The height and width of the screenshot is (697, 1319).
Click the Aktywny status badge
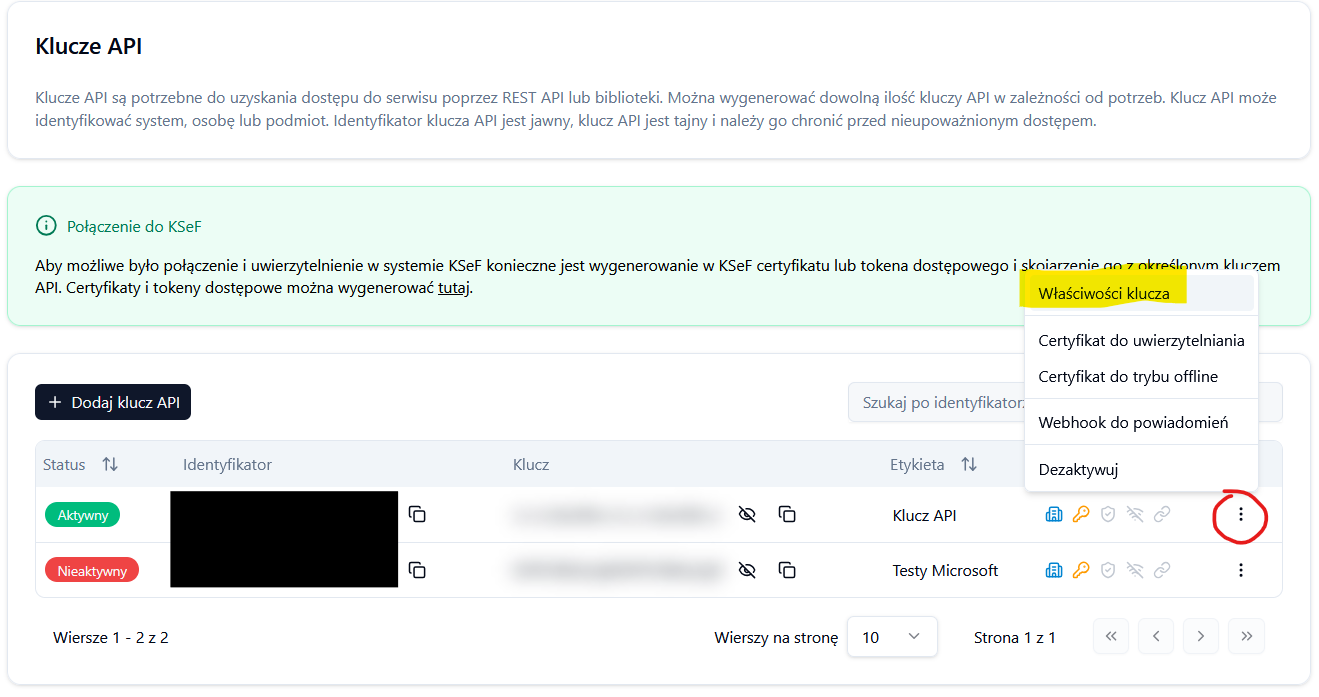[82, 515]
